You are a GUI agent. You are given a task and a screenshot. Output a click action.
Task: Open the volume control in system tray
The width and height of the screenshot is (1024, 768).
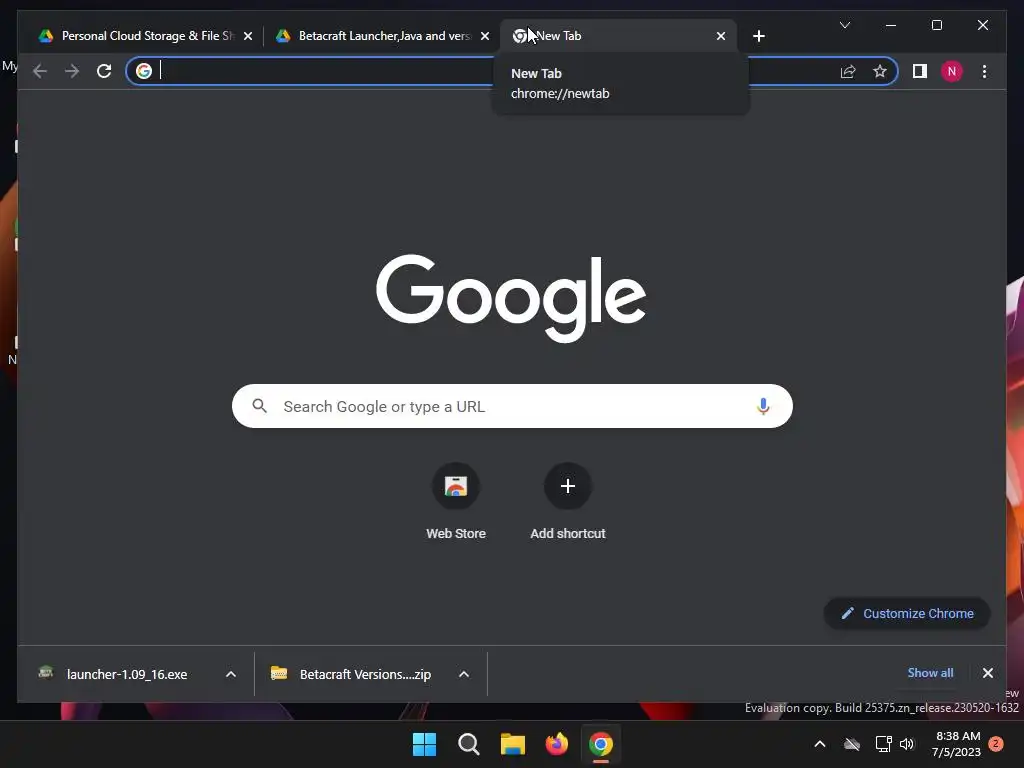point(907,744)
